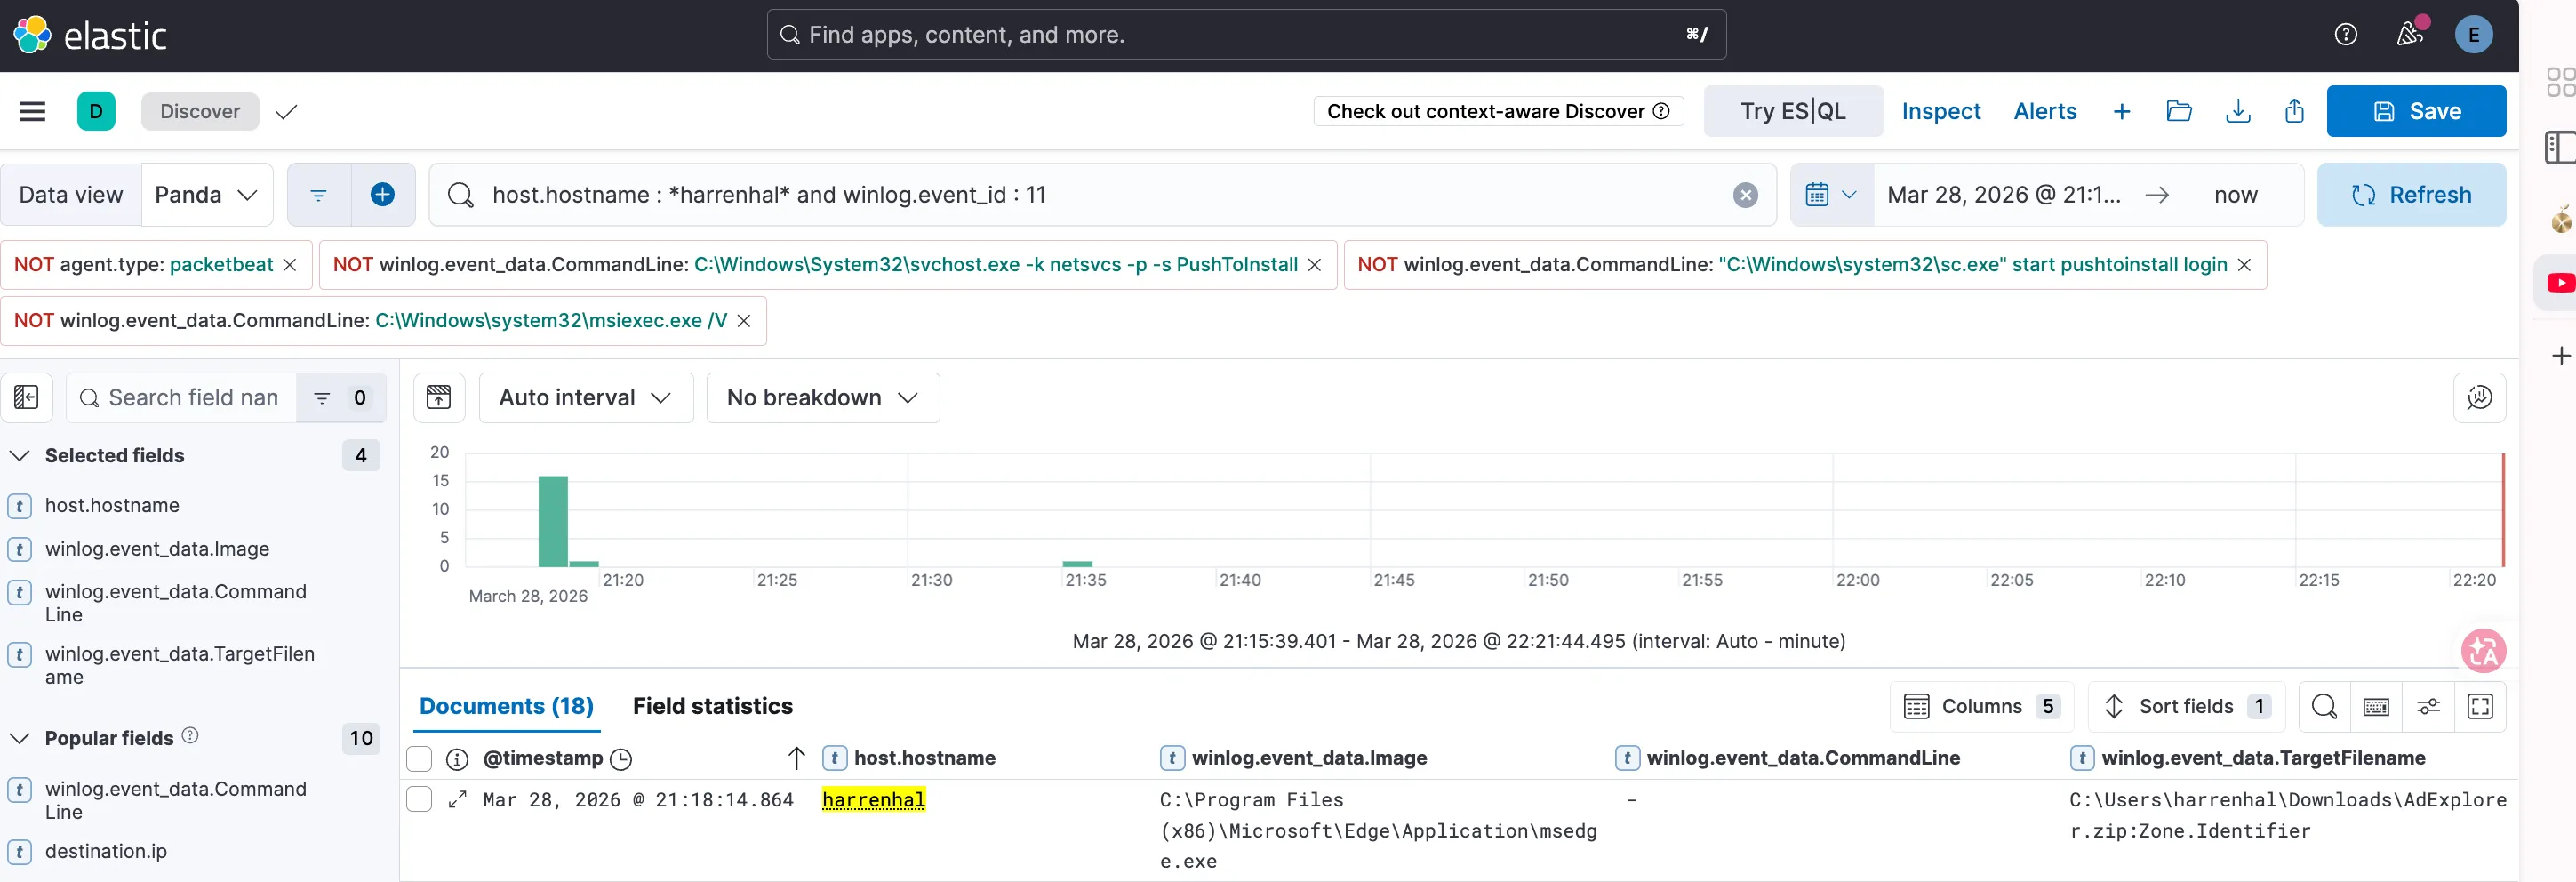Click the end date 'now'
This screenshot has height=882, width=2576.
click(2235, 195)
